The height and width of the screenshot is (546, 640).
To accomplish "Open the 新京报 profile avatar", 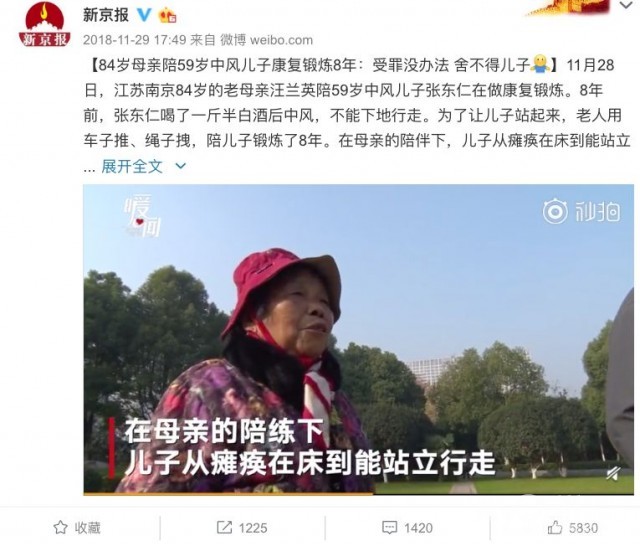I will [x=44, y=24].
